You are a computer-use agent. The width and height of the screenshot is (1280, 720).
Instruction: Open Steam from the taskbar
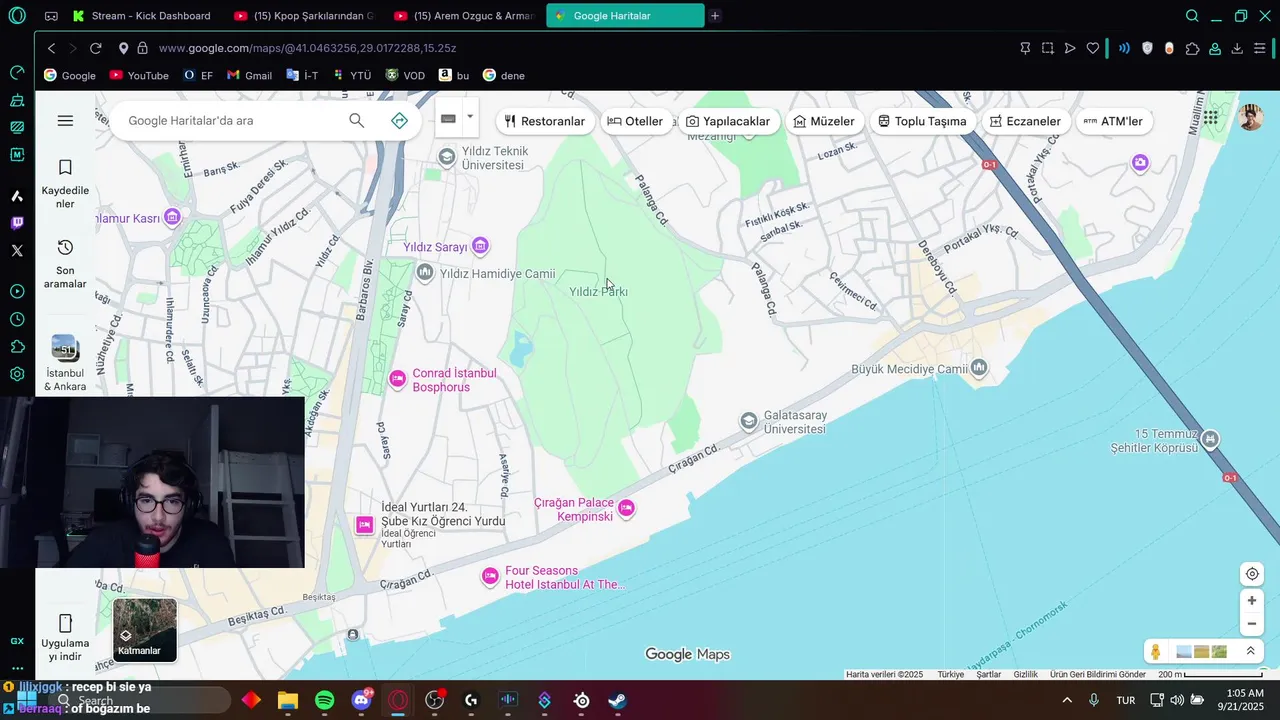pyautogui.click(x=617, y=700)
